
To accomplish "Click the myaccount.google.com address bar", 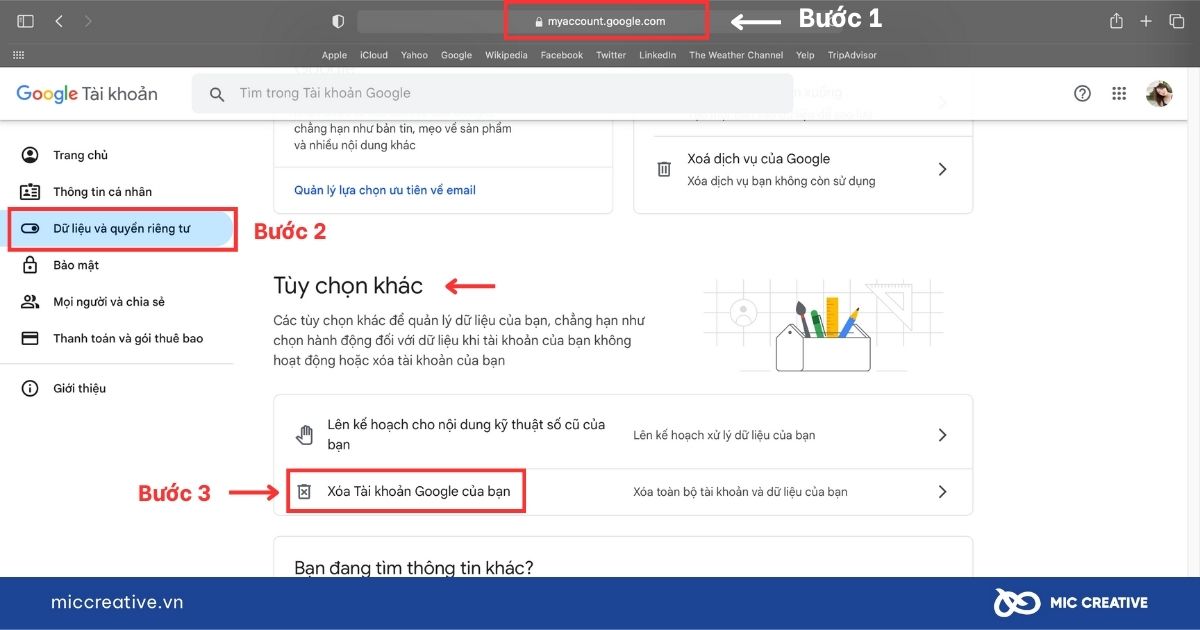I will (606, 21).
